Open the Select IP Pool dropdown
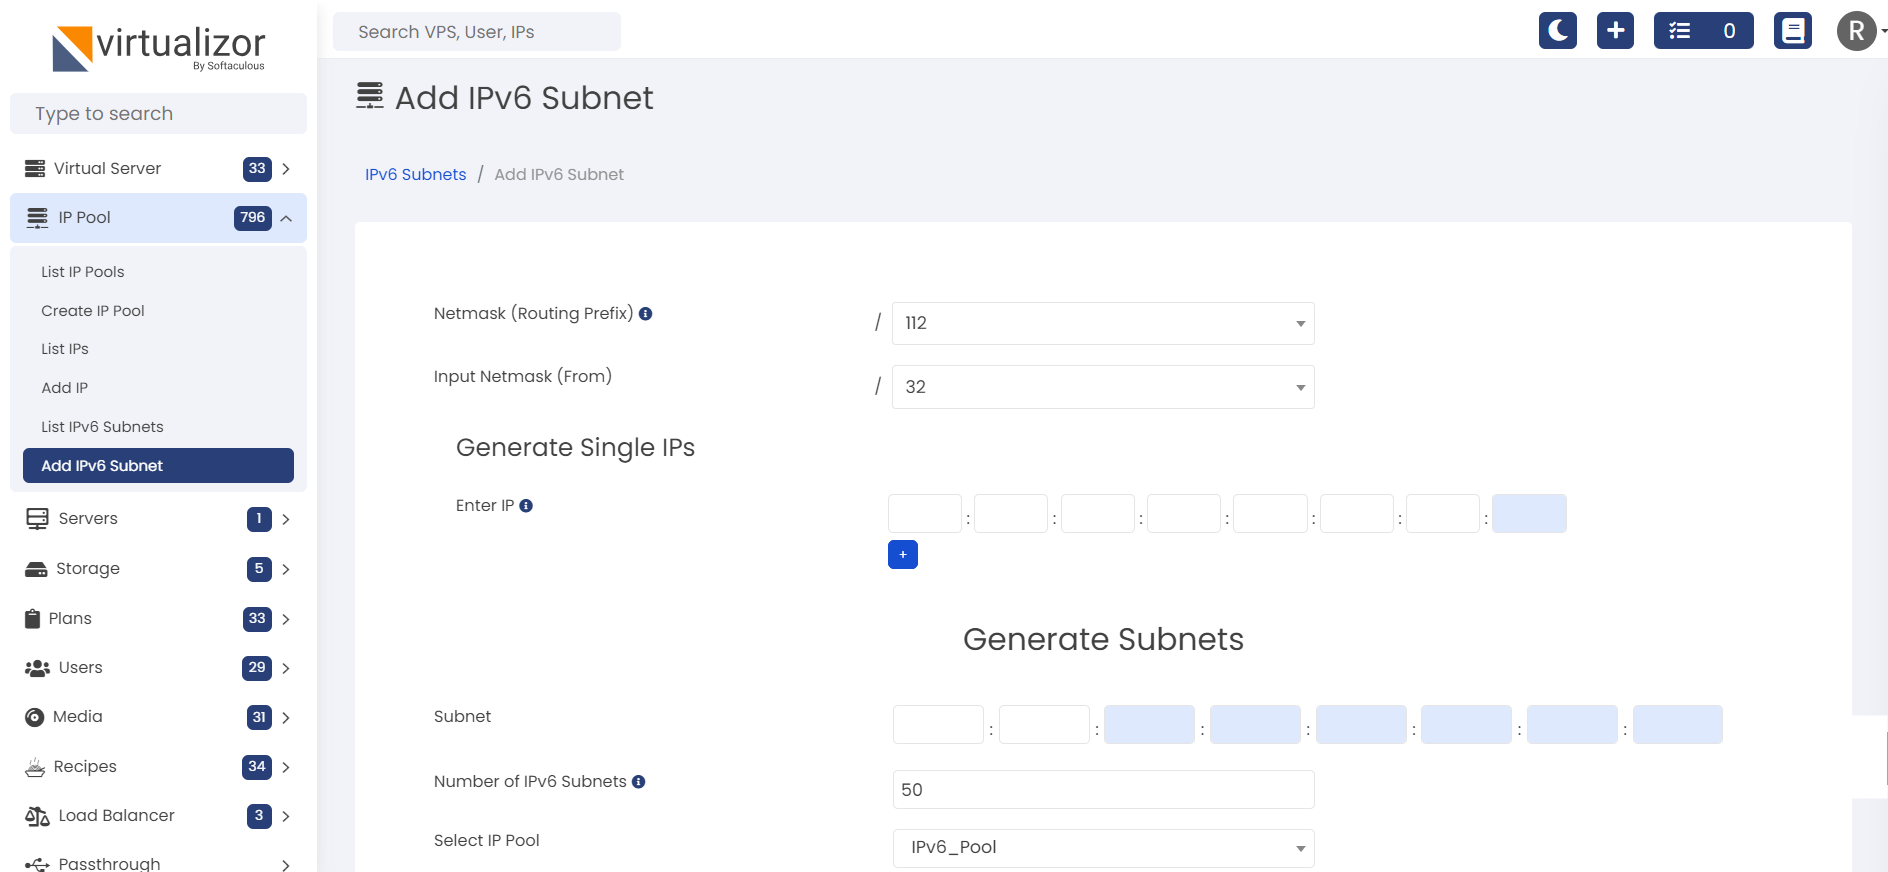 tap(1103, 848)
